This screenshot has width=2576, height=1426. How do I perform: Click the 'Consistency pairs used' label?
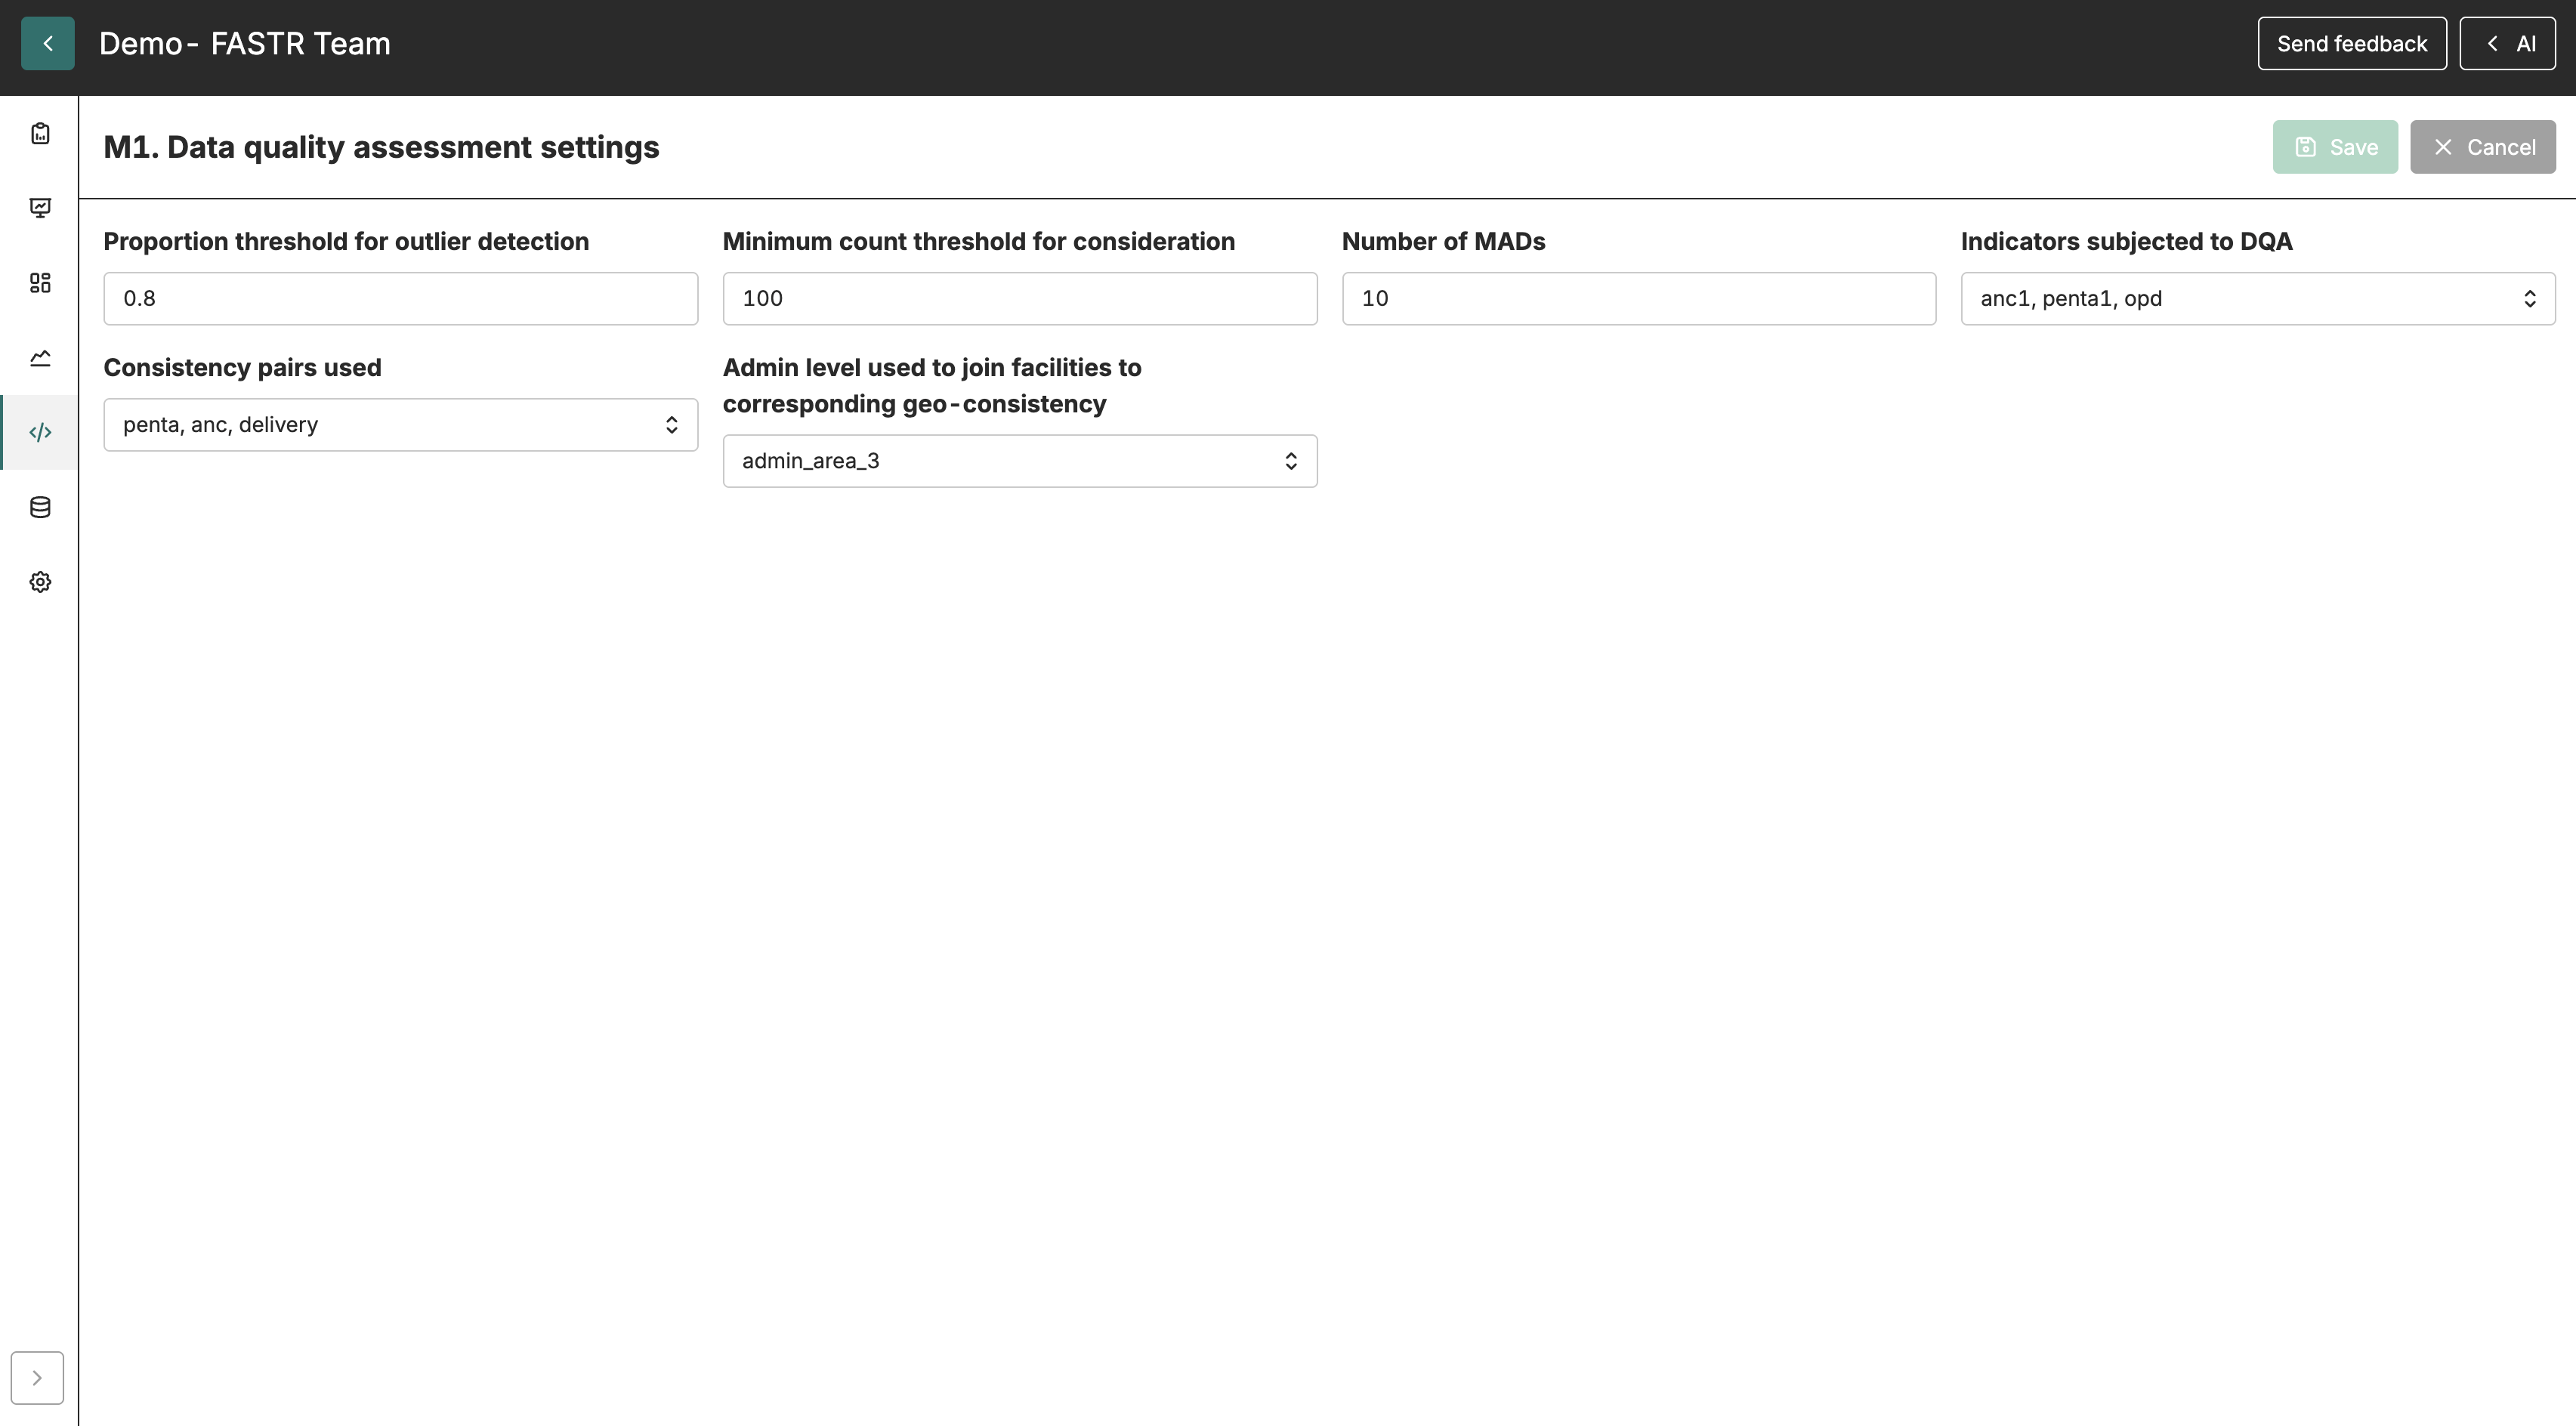point(242,367)
